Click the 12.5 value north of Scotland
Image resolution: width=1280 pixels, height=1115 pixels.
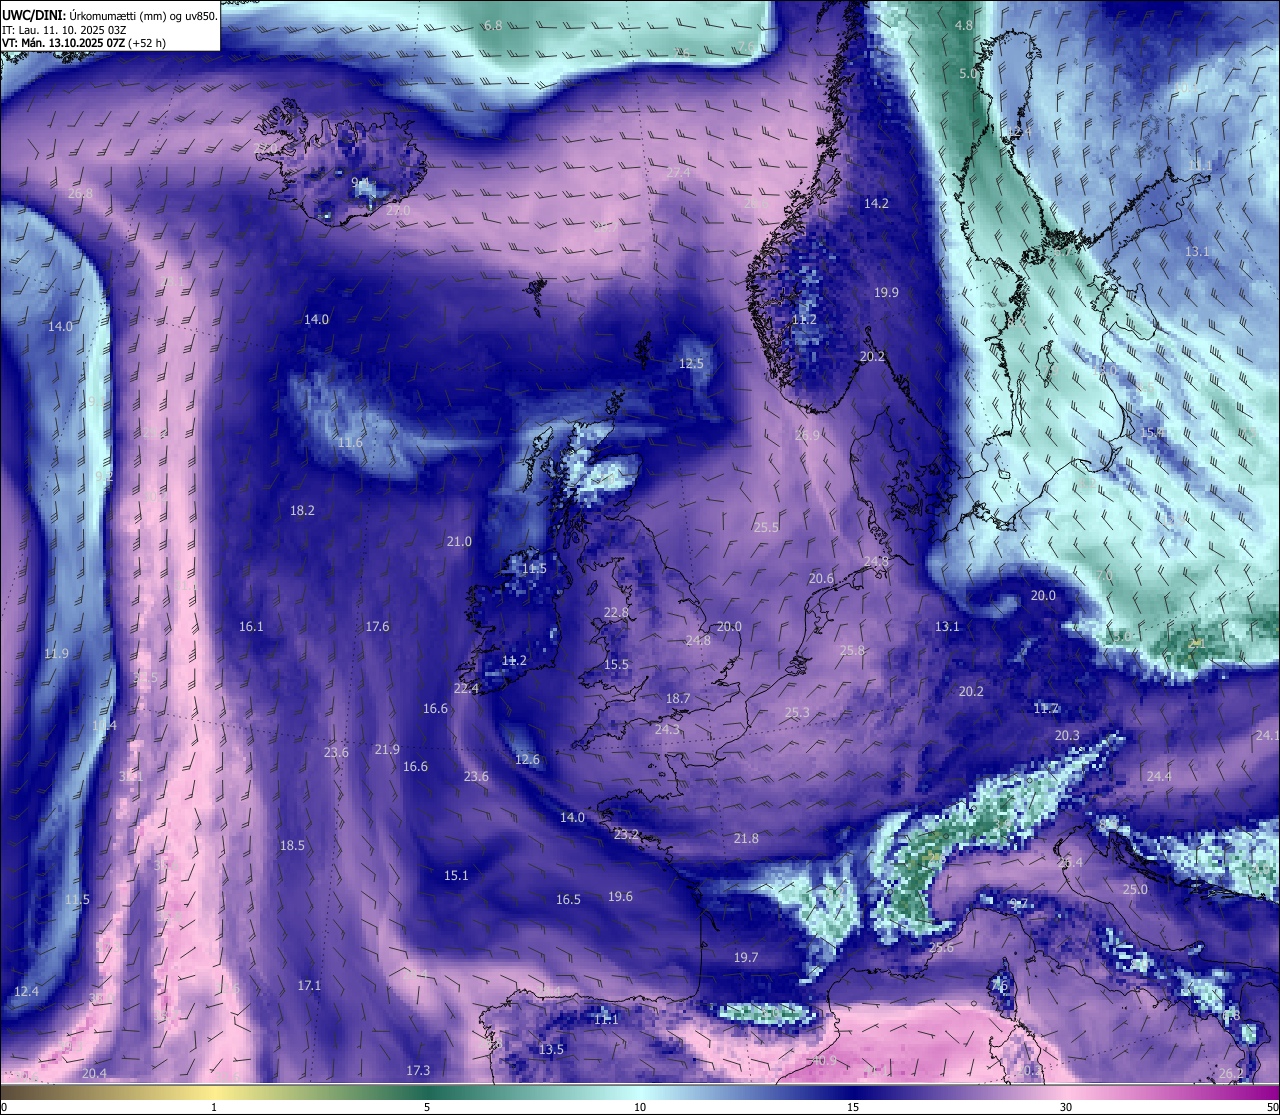(691, 363)
